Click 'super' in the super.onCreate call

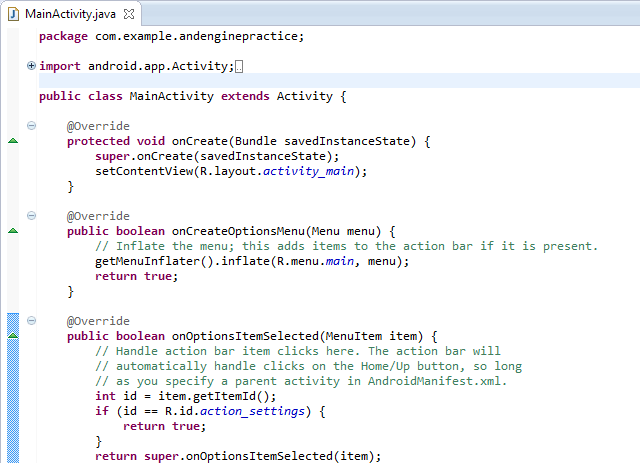click(112, 156)
